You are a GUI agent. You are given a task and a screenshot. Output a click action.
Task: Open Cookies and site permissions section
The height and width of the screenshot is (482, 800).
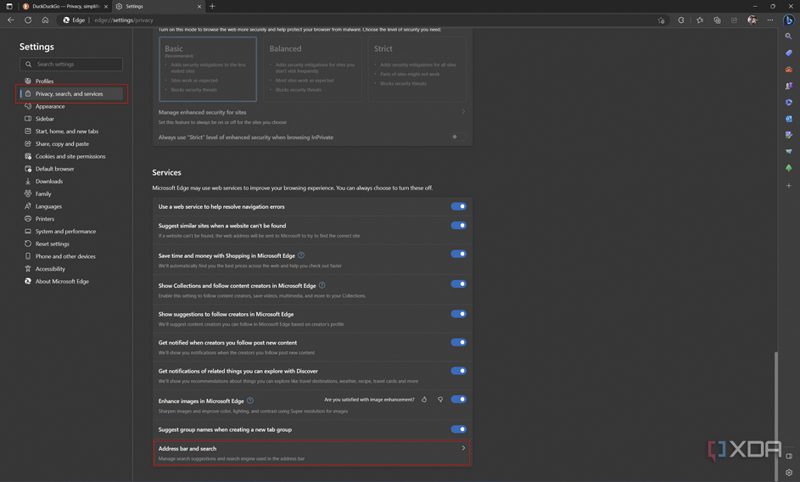tap(71, 157)
